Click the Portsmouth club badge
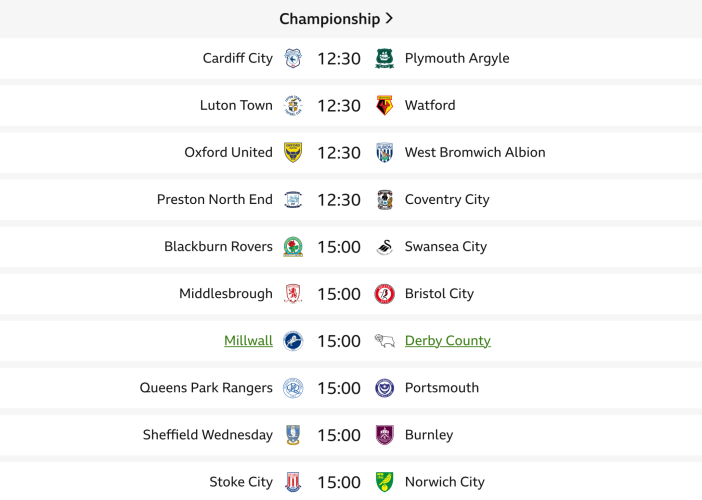 tap(384, 388)
